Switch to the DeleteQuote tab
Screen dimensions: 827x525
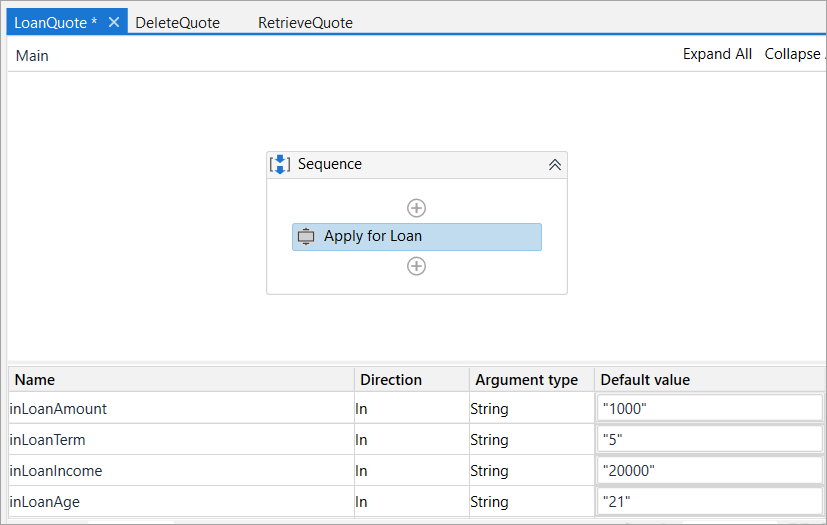177,22
